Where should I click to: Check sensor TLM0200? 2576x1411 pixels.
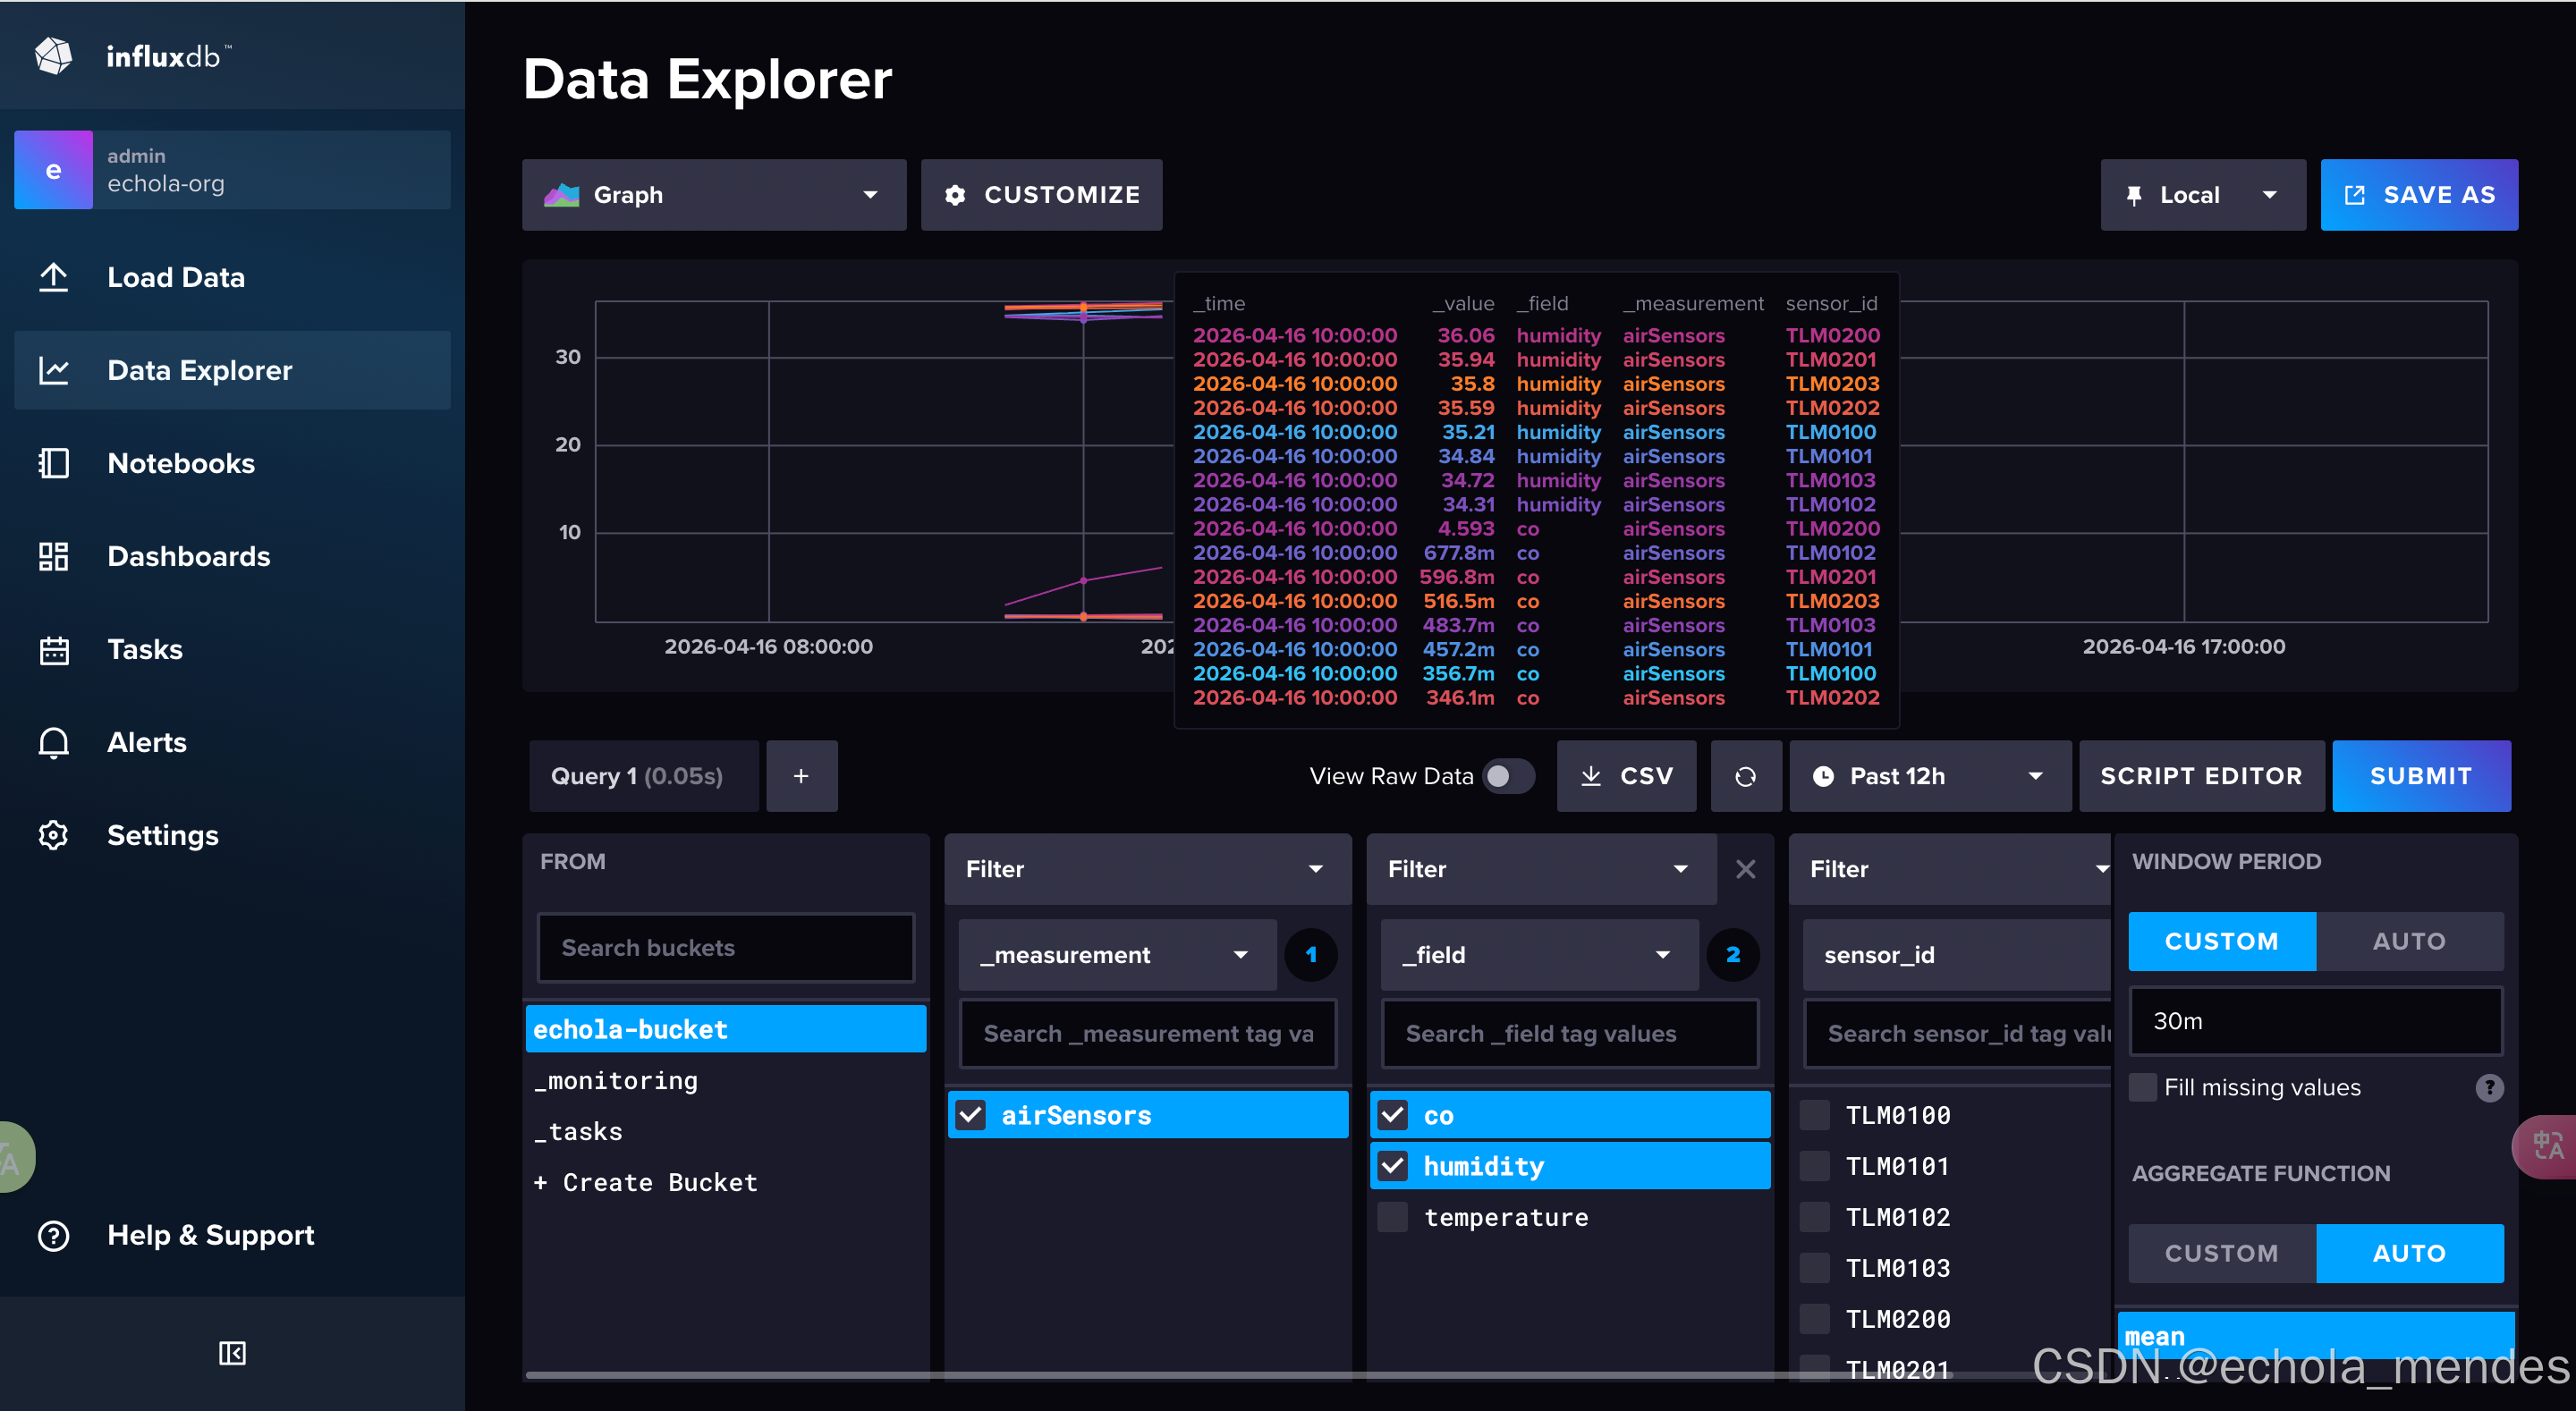click(1815, 1319)
